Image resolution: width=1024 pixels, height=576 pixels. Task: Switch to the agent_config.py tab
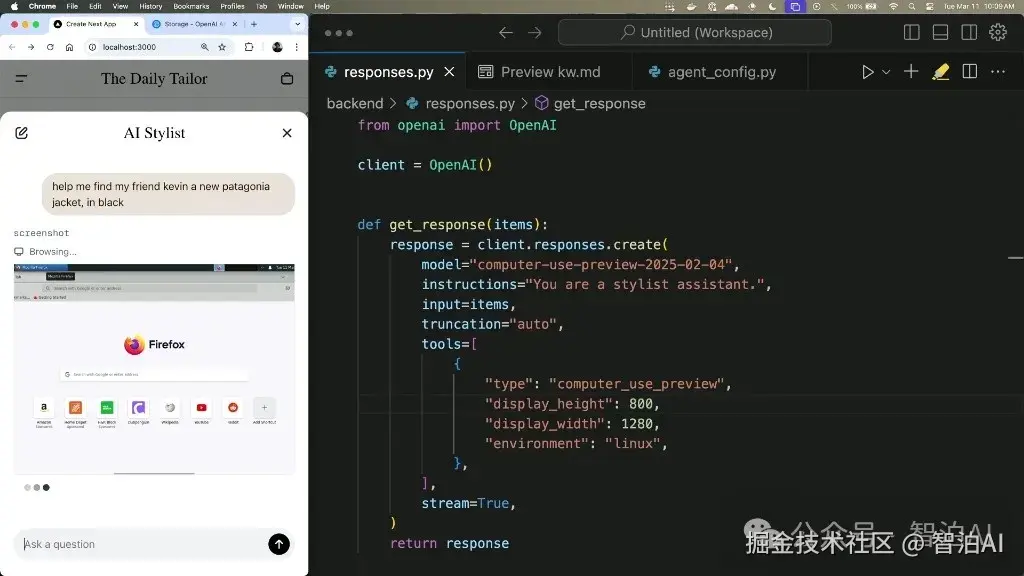click(x=722, y=72)
